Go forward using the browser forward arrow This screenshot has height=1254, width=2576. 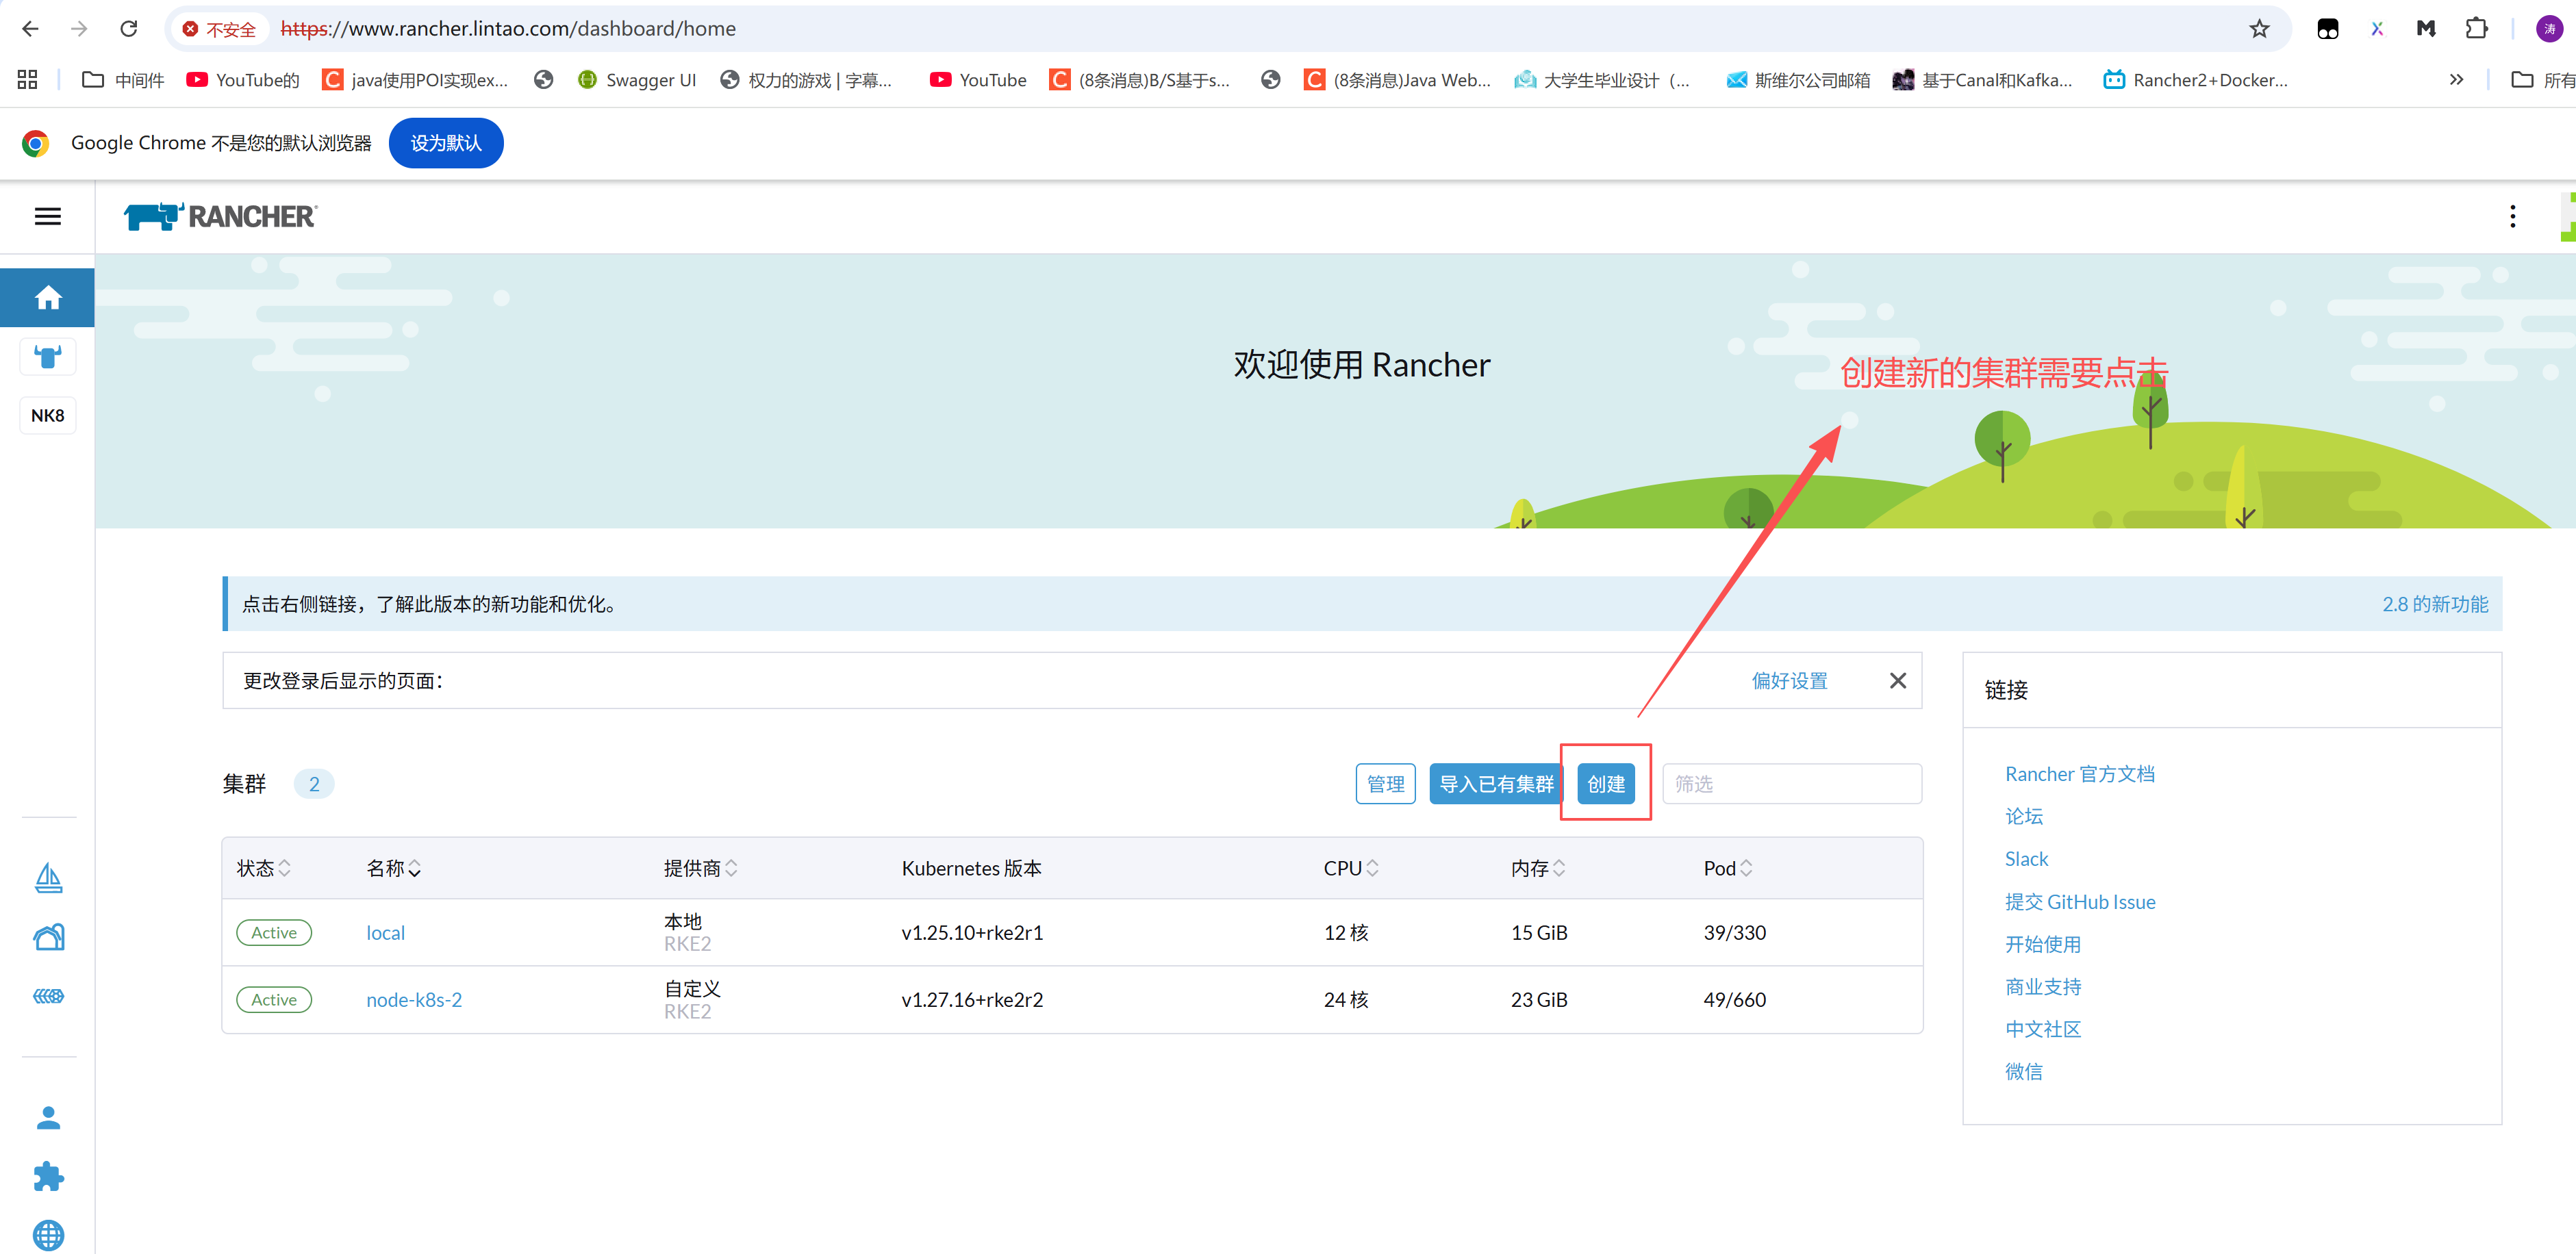(79, 28)
